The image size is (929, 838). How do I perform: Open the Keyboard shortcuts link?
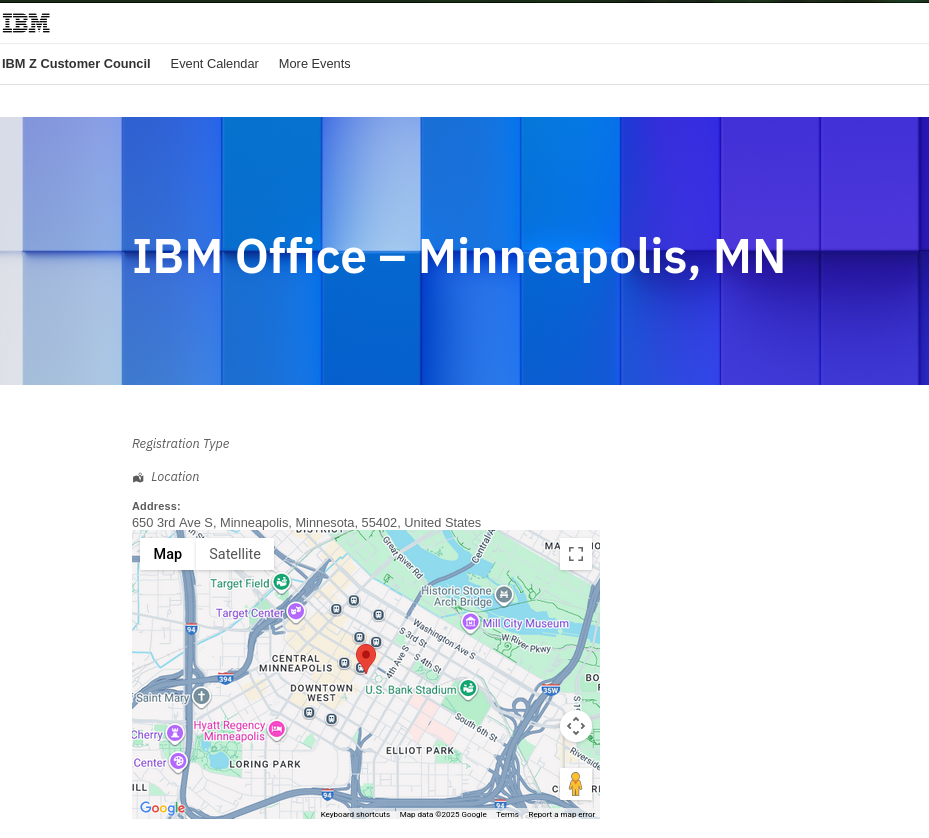[355, 814]
